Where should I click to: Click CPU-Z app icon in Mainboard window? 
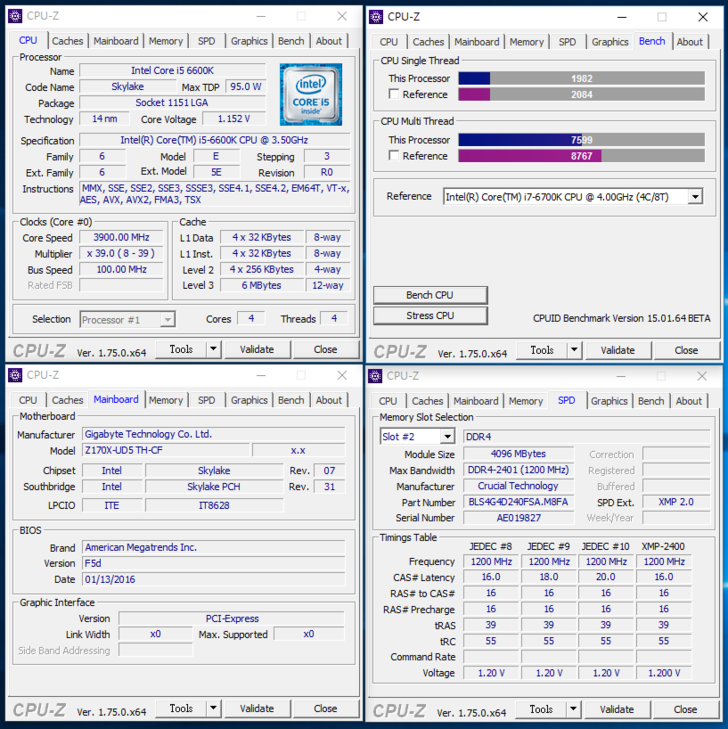(x=15, y=375)
